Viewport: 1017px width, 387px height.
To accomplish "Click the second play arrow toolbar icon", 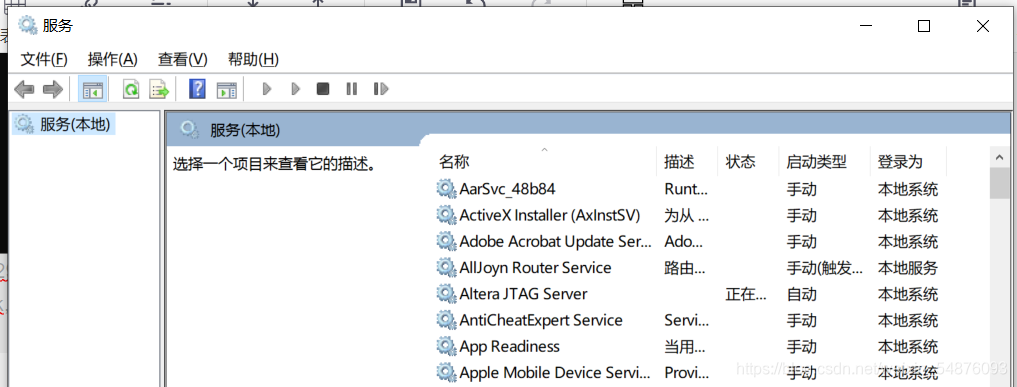I will tap(296, 89).
